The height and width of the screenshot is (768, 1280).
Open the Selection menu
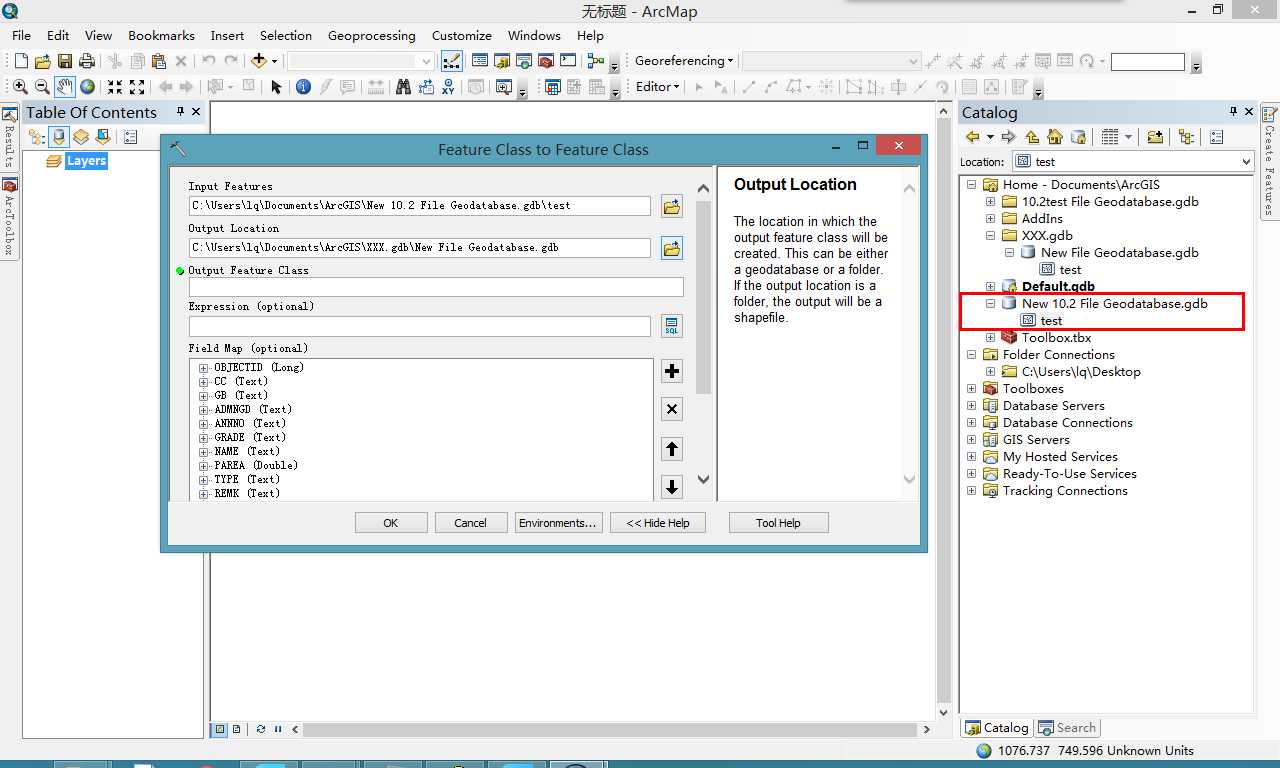coord(286,35)
